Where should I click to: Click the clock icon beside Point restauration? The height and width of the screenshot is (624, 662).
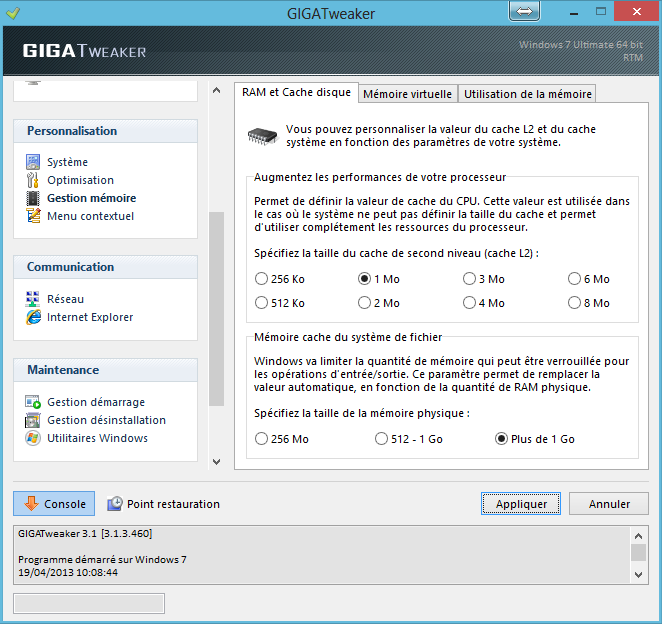pyautogui.click(x=115, y=504)
